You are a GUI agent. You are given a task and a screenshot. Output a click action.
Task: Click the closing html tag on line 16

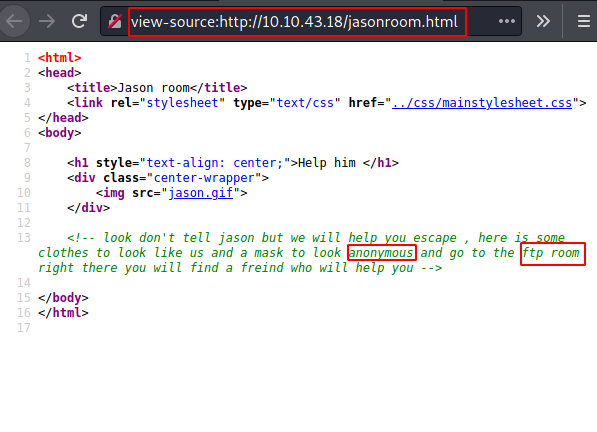coord(63,313)
